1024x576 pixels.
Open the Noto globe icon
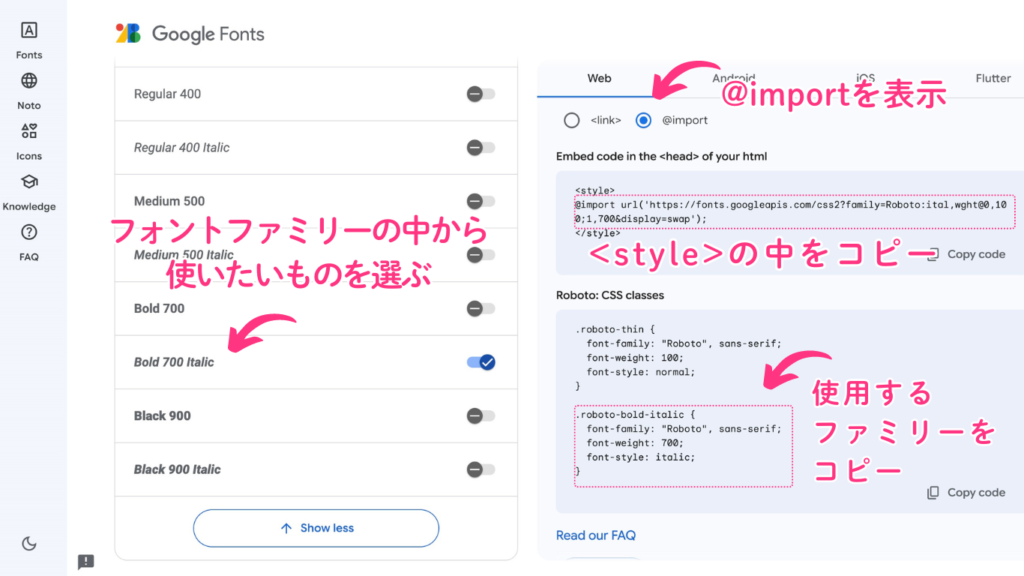(29, 81)
